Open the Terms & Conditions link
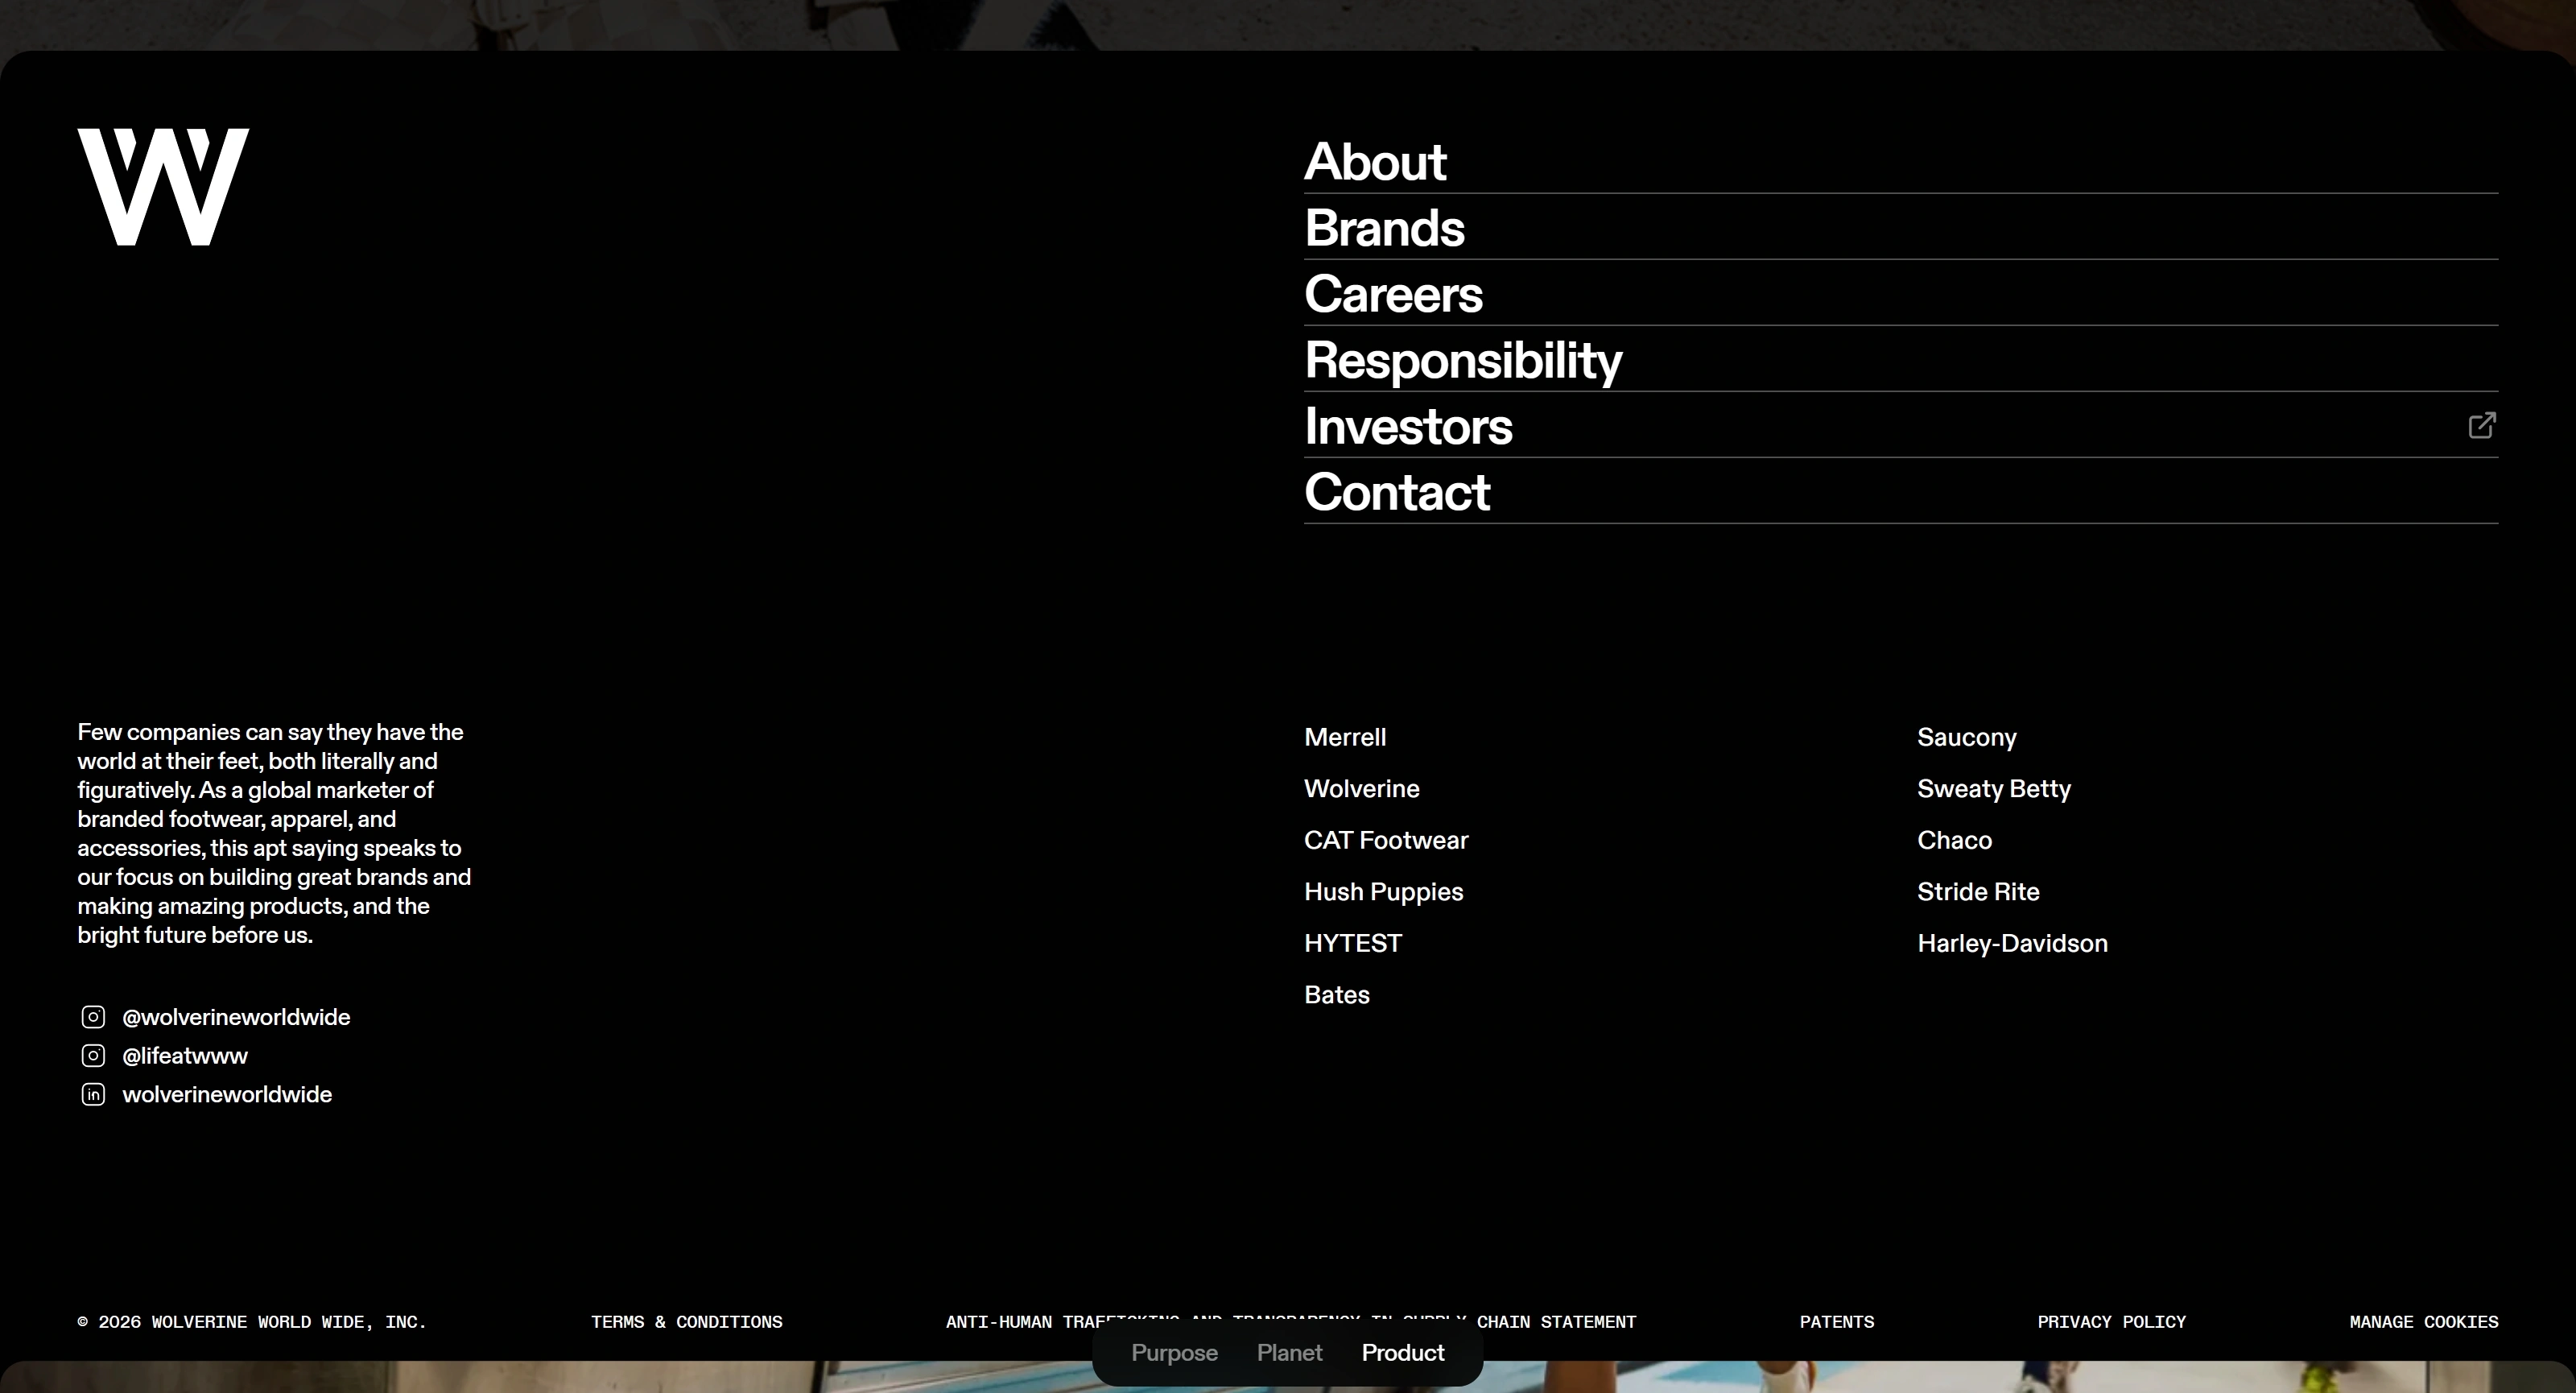2576x1393 pixels. pos(687,1322)
